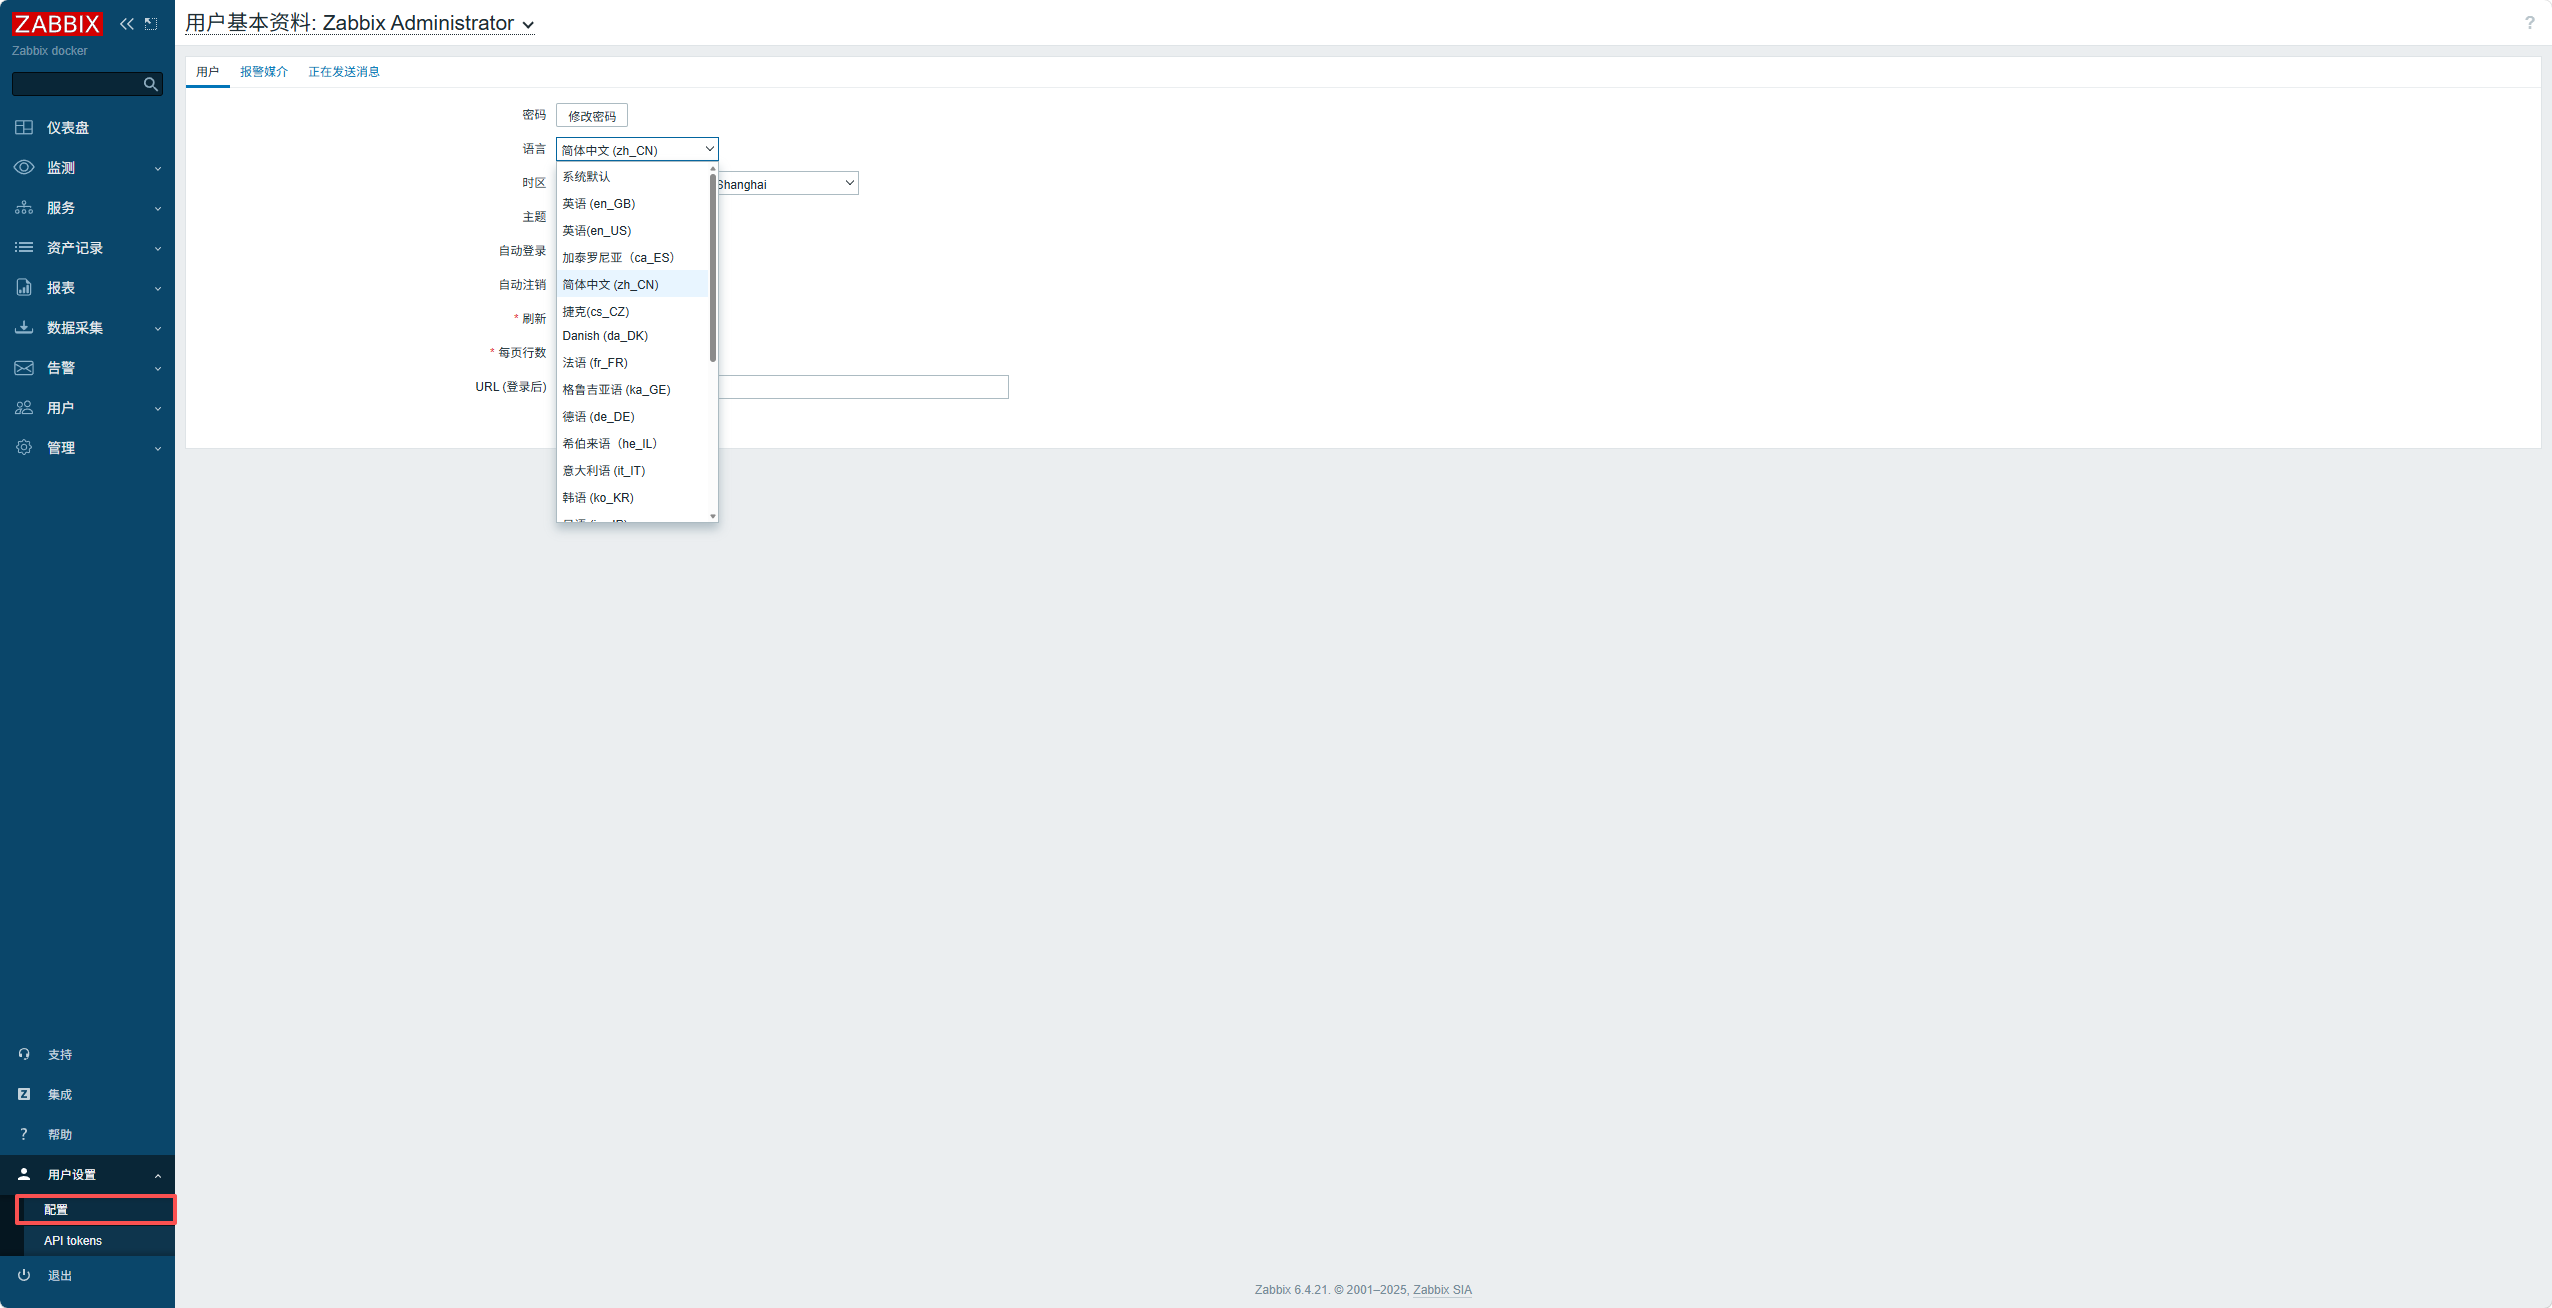The height and width of the screenshot is (1308, 2552).
Task: Click the sidebar search magnifier icon
Action: click(151, 84)
